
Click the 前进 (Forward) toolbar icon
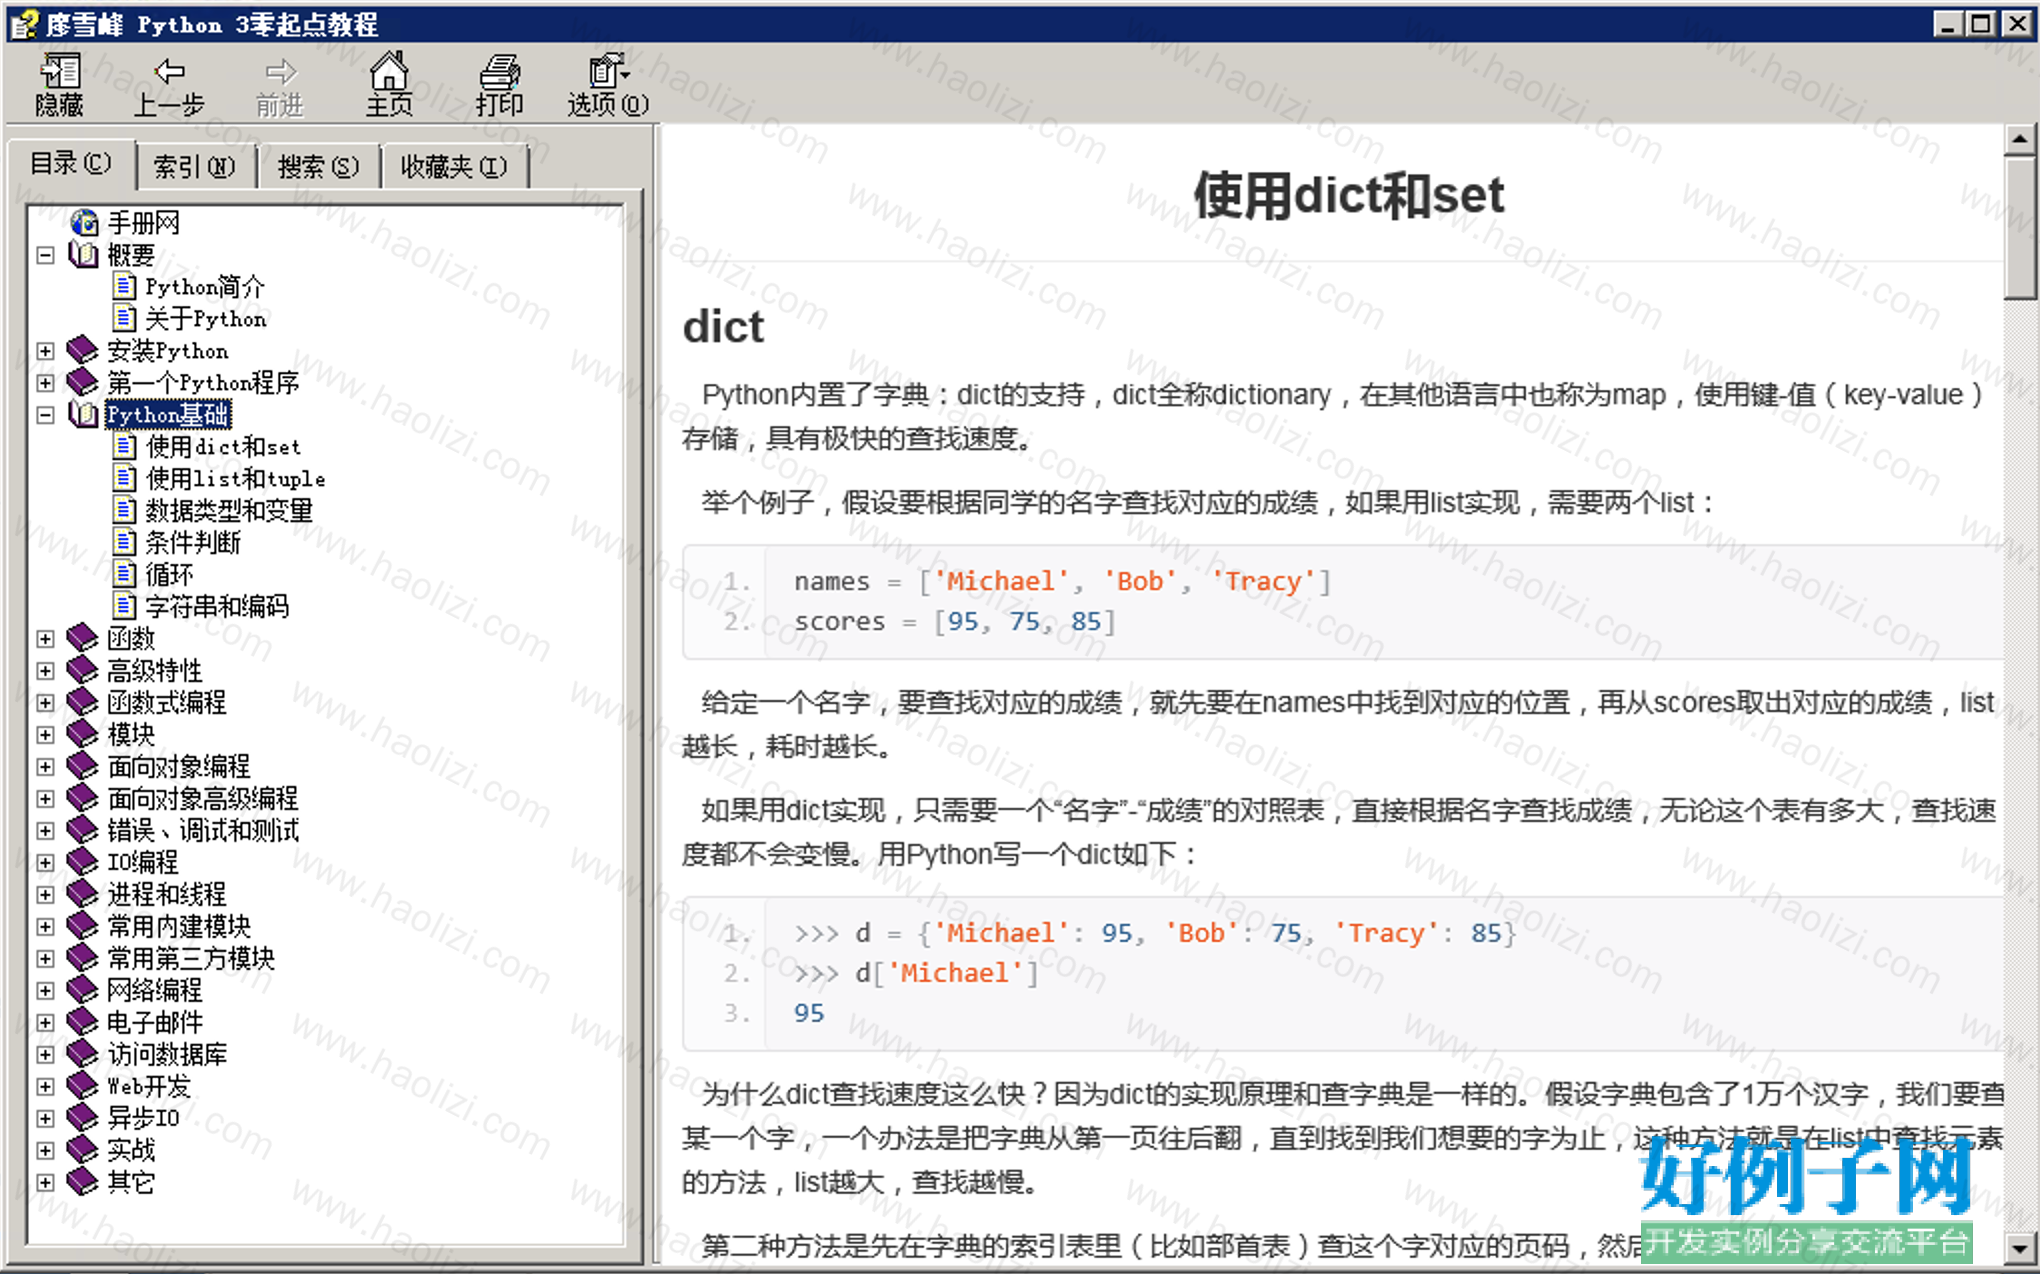click(281, 72)
